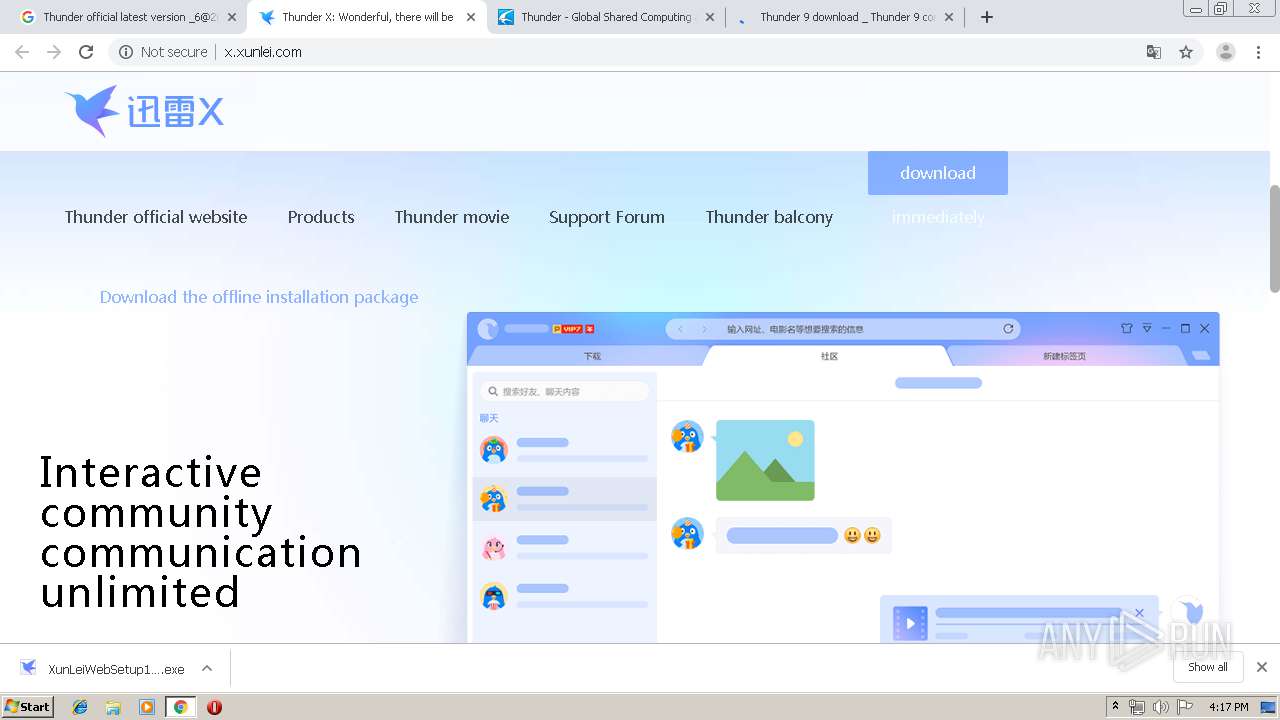Click the Xunlei X logo
1280x720 pixels.
point(144,111)
